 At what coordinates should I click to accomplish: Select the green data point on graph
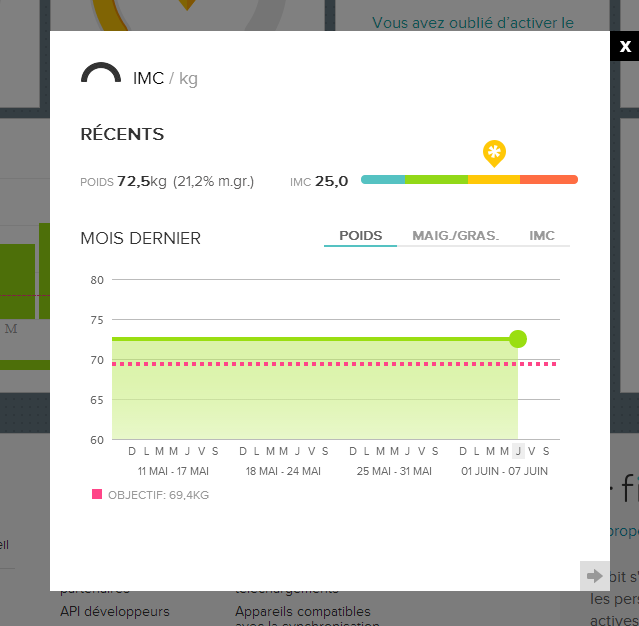(518, 339)
